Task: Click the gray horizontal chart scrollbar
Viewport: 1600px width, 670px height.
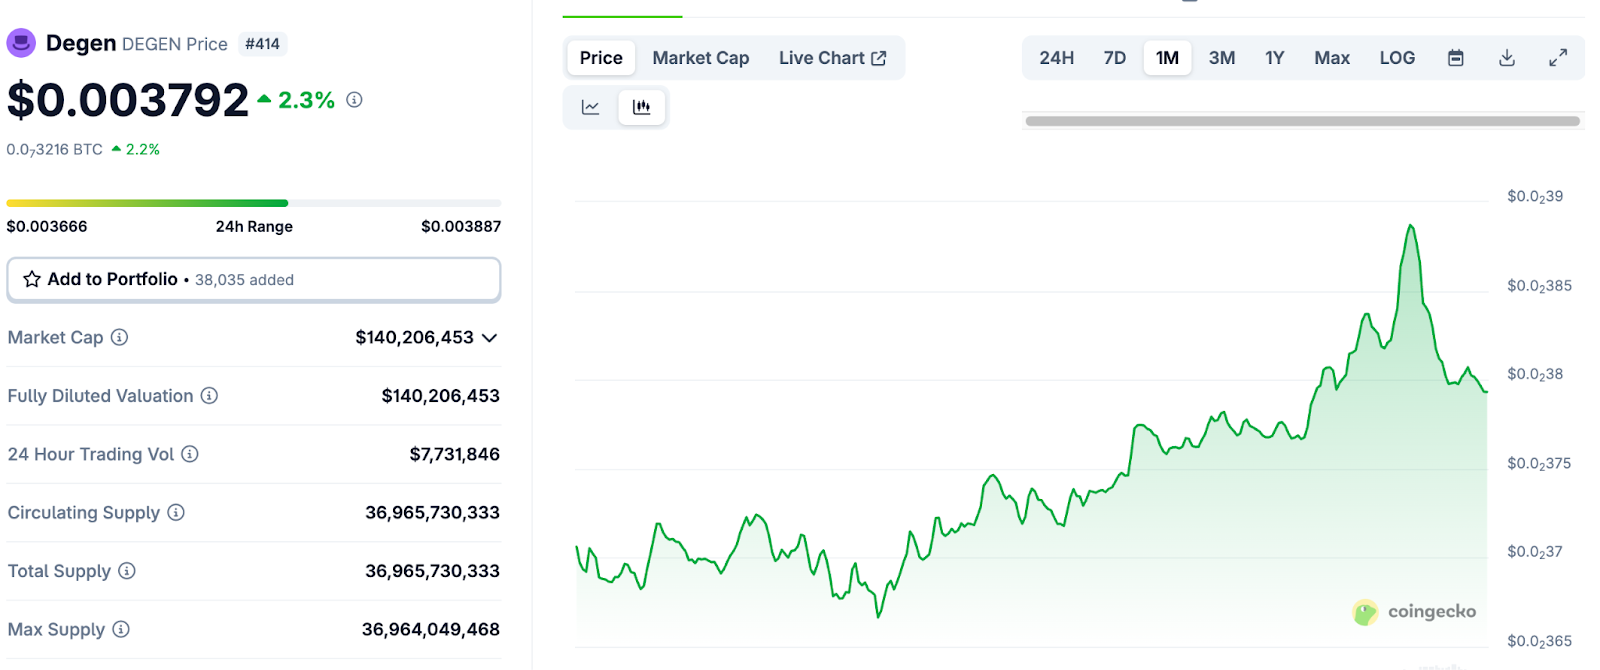Action: point(1303,121)
